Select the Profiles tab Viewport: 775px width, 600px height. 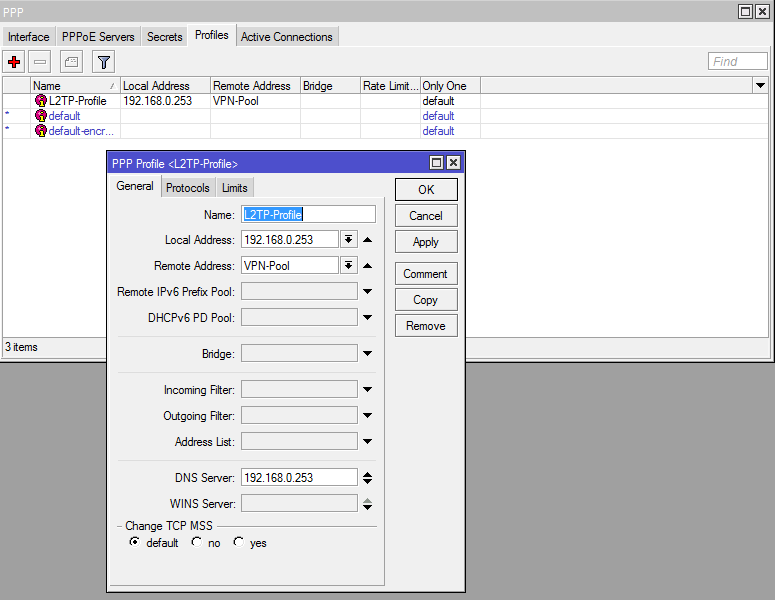[212, 35]
